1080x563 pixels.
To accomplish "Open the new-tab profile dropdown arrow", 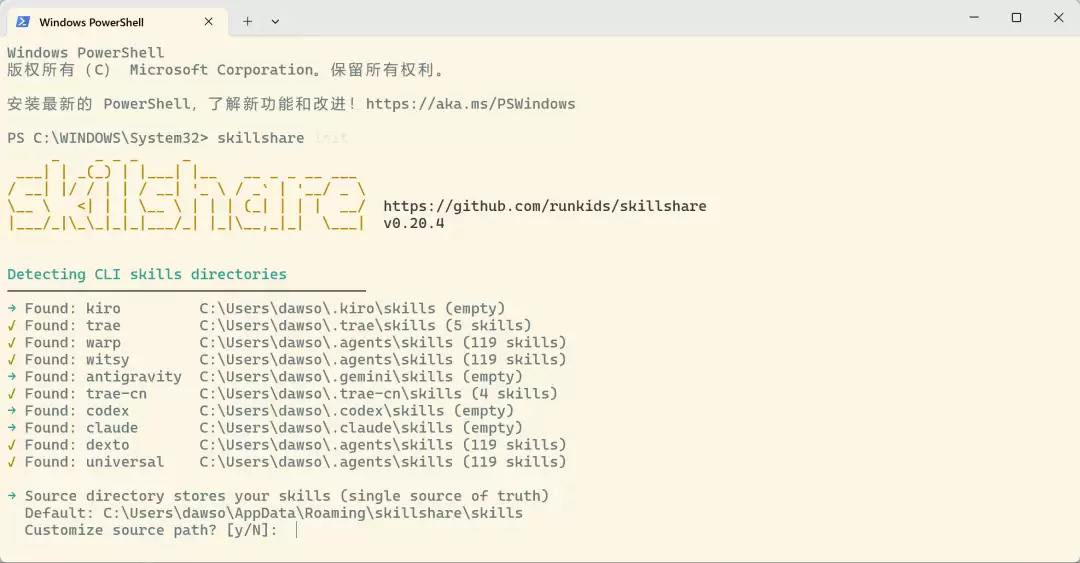I will 275,21.
